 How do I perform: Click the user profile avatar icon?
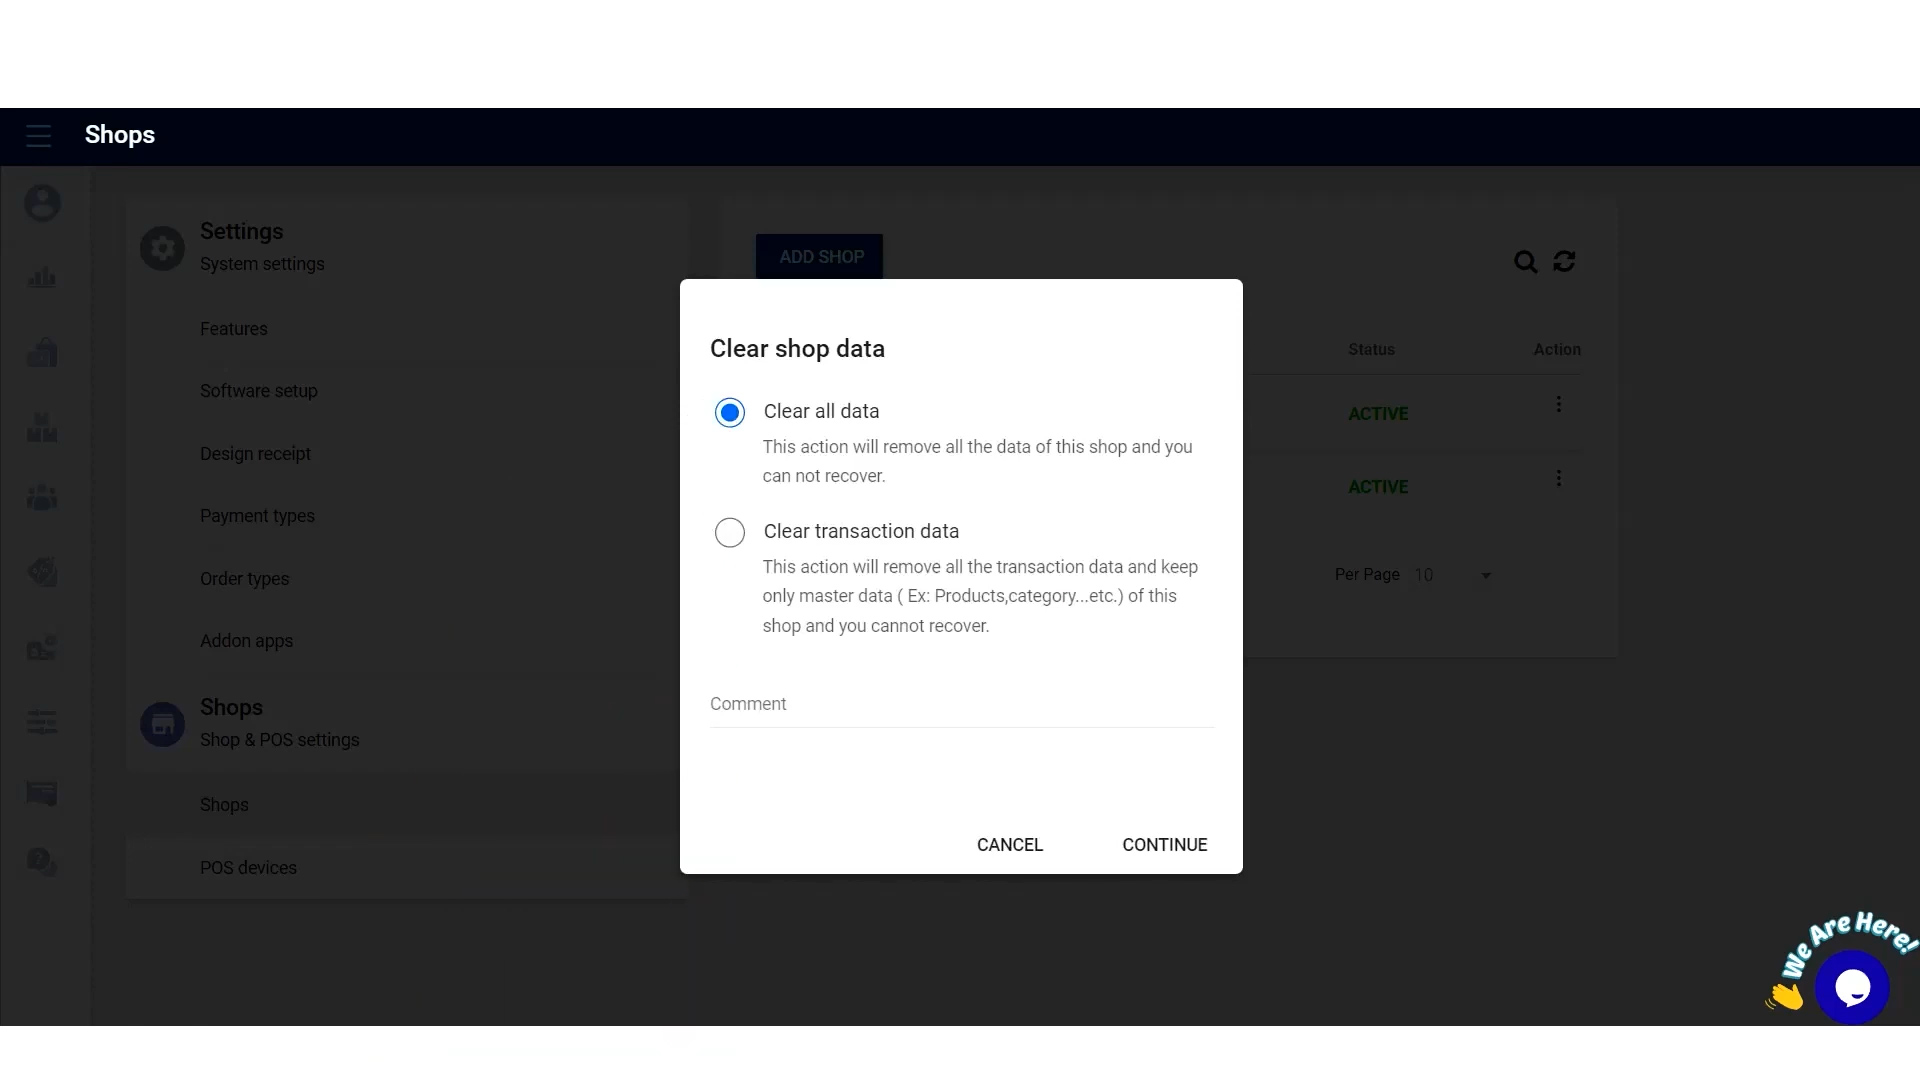pos(42,203)
